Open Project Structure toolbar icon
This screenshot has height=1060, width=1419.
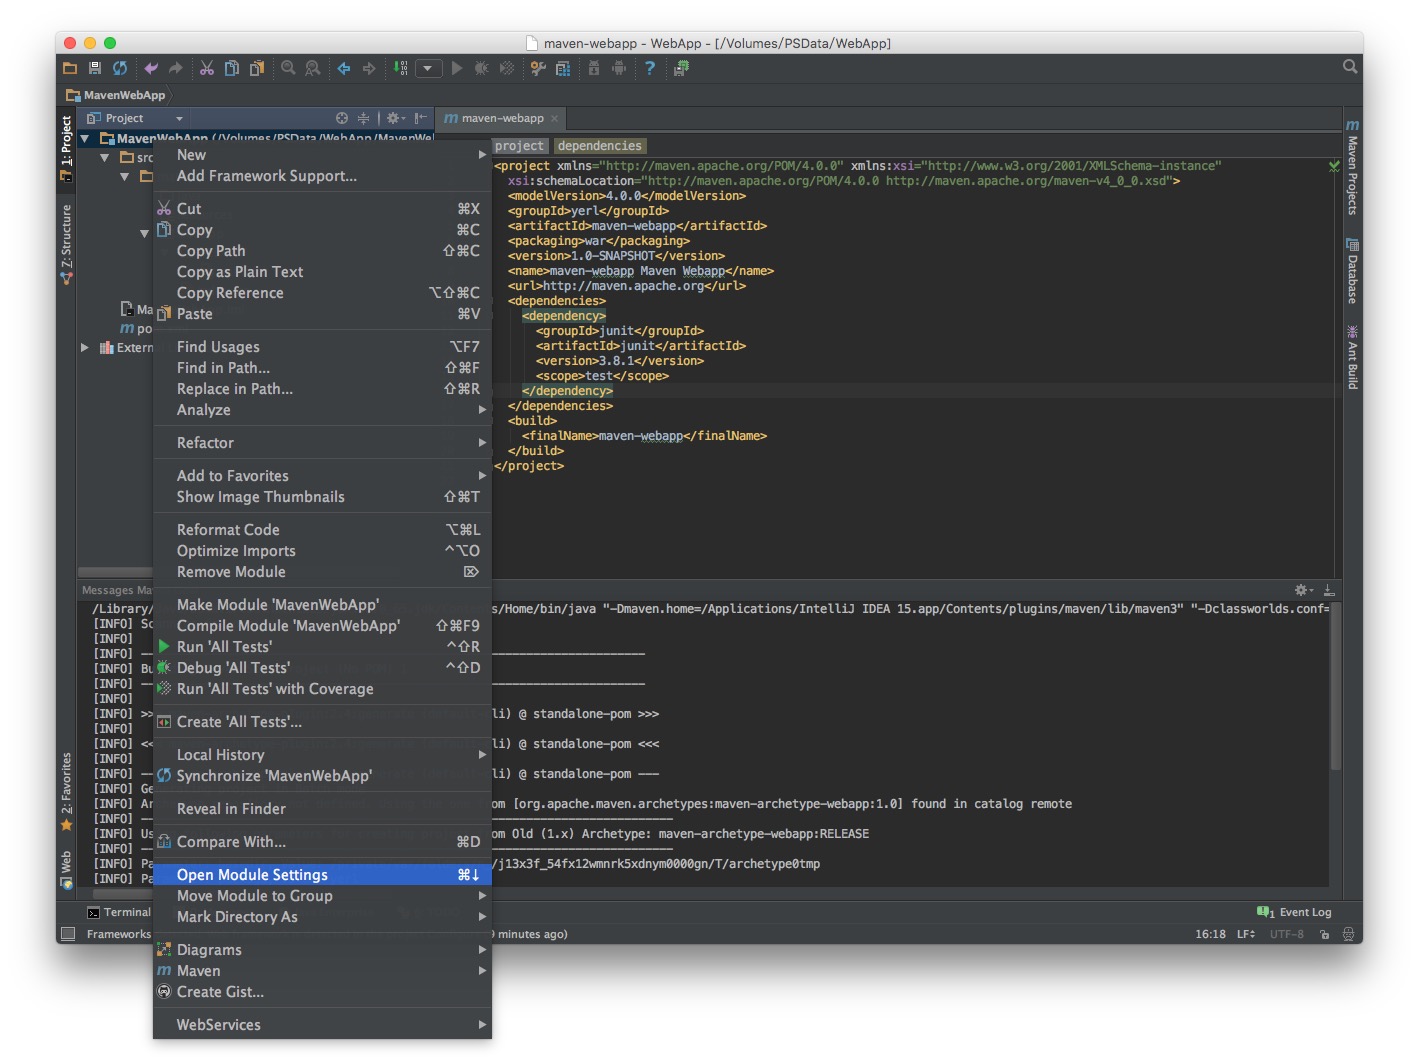point(563,68)
